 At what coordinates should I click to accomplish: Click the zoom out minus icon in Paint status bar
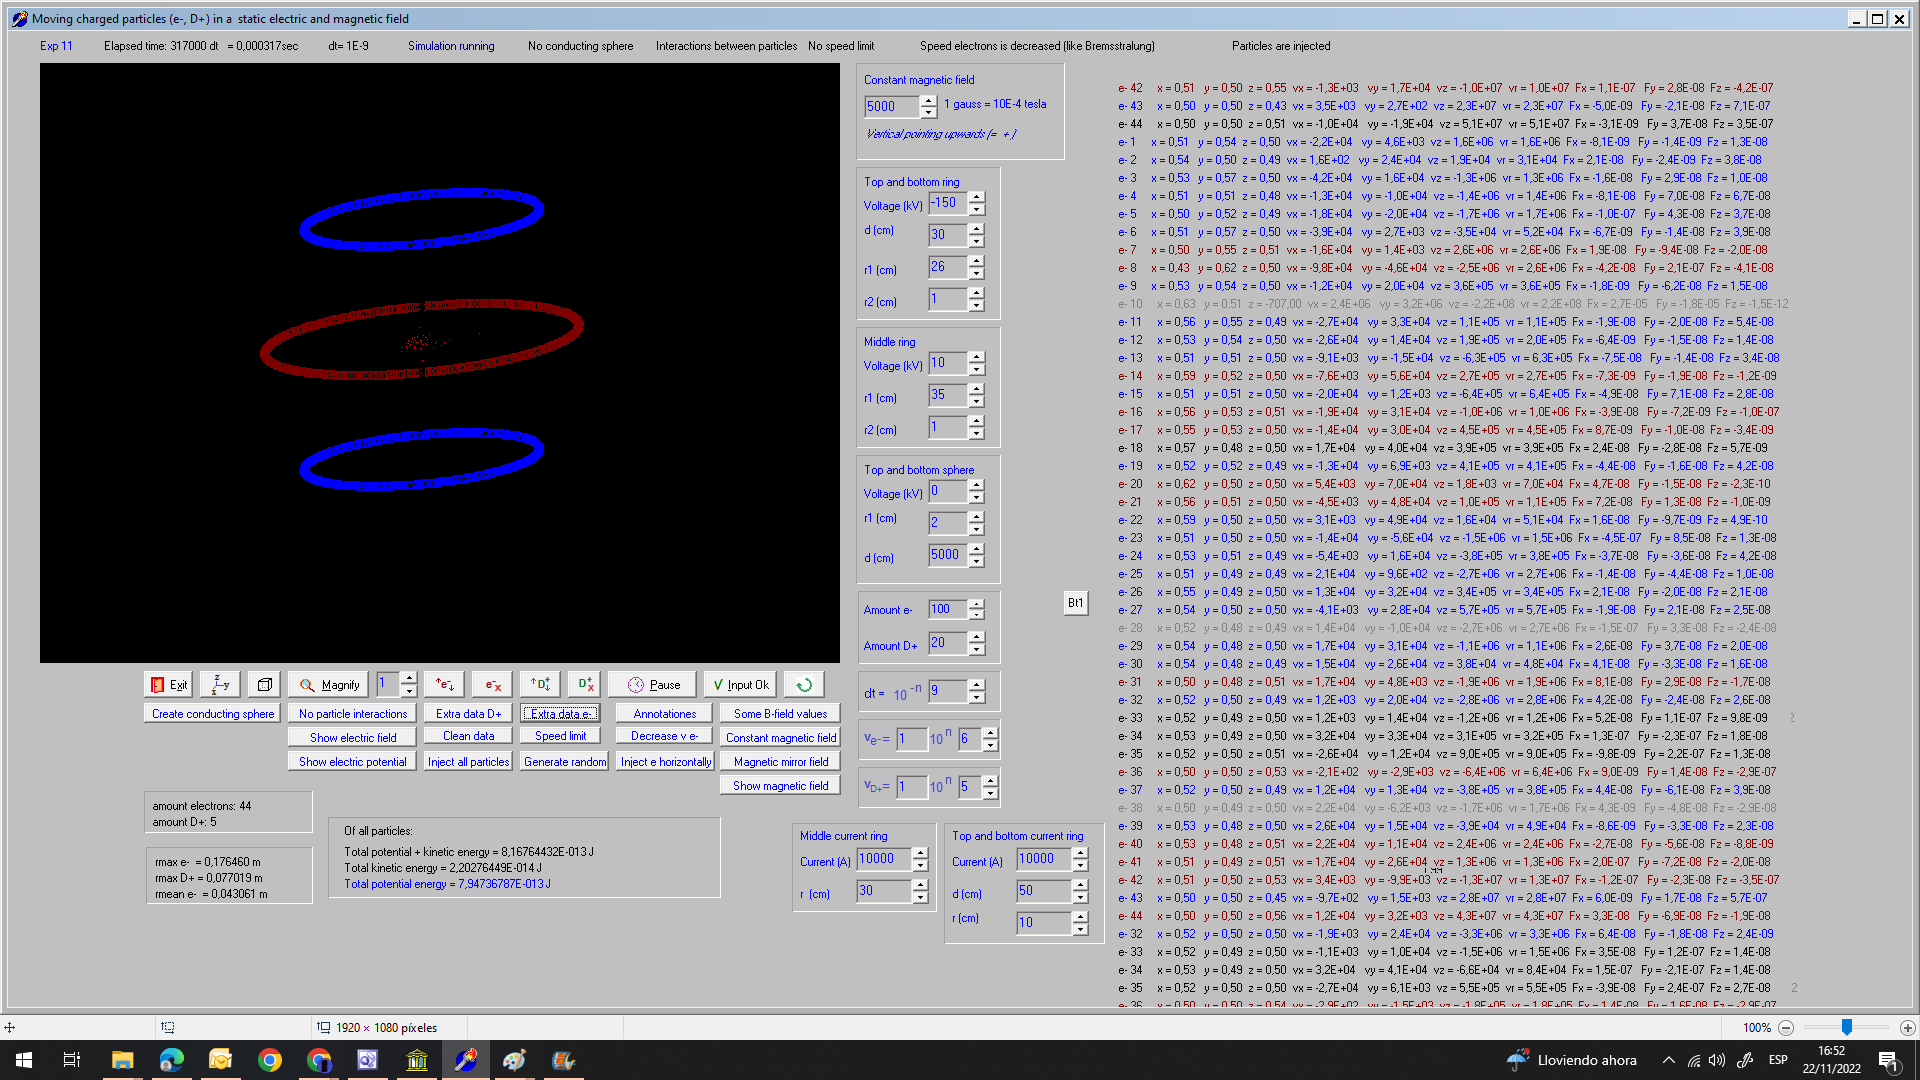pos(1786,1028)
